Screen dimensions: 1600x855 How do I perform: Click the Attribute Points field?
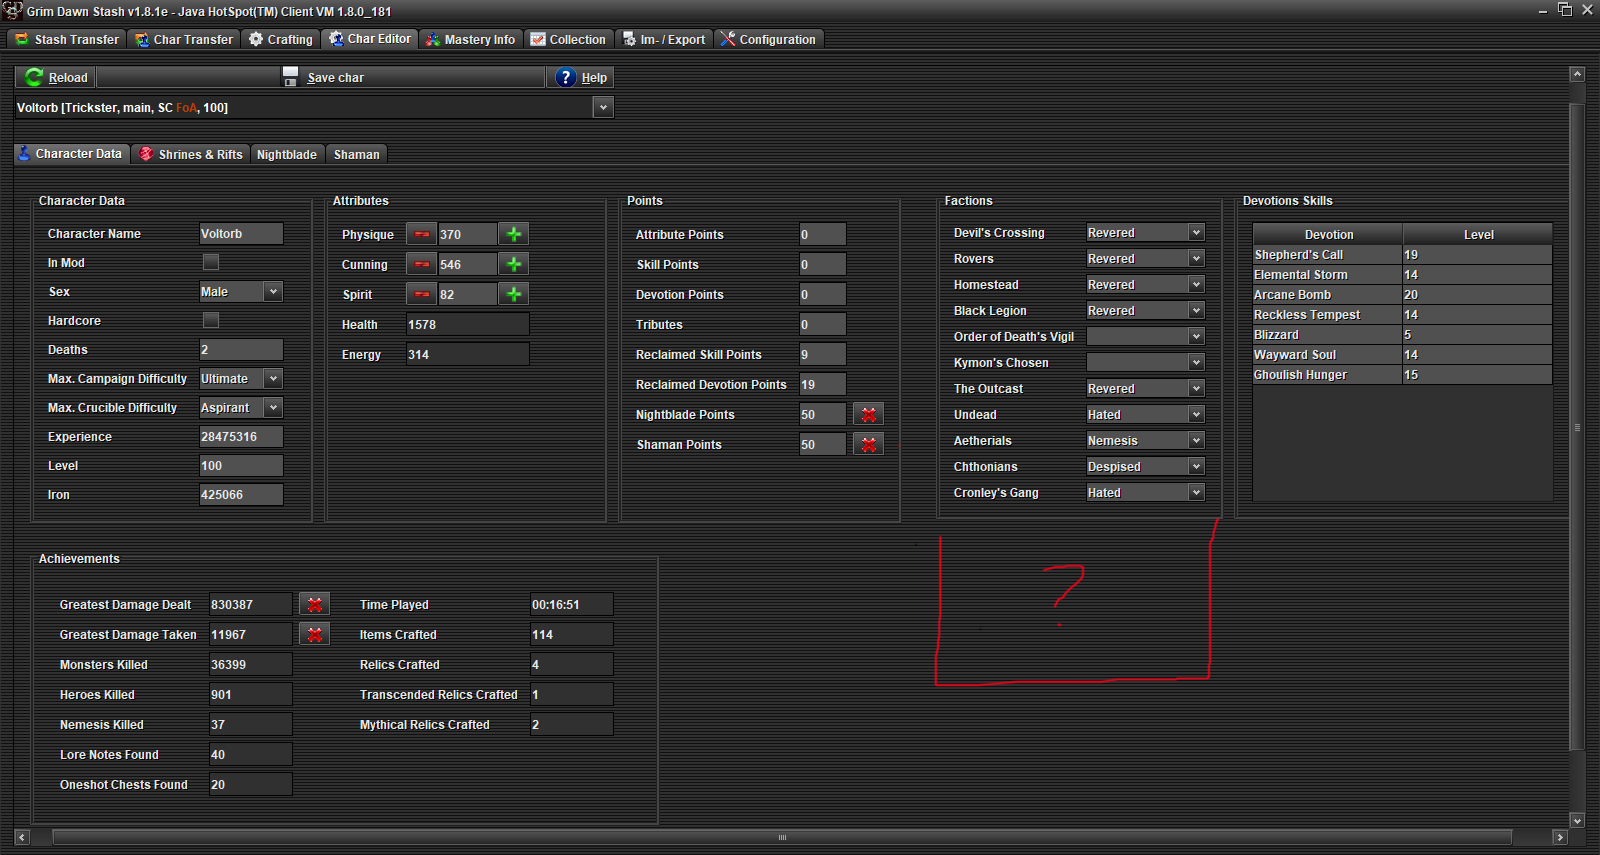[x=822, y=234]
